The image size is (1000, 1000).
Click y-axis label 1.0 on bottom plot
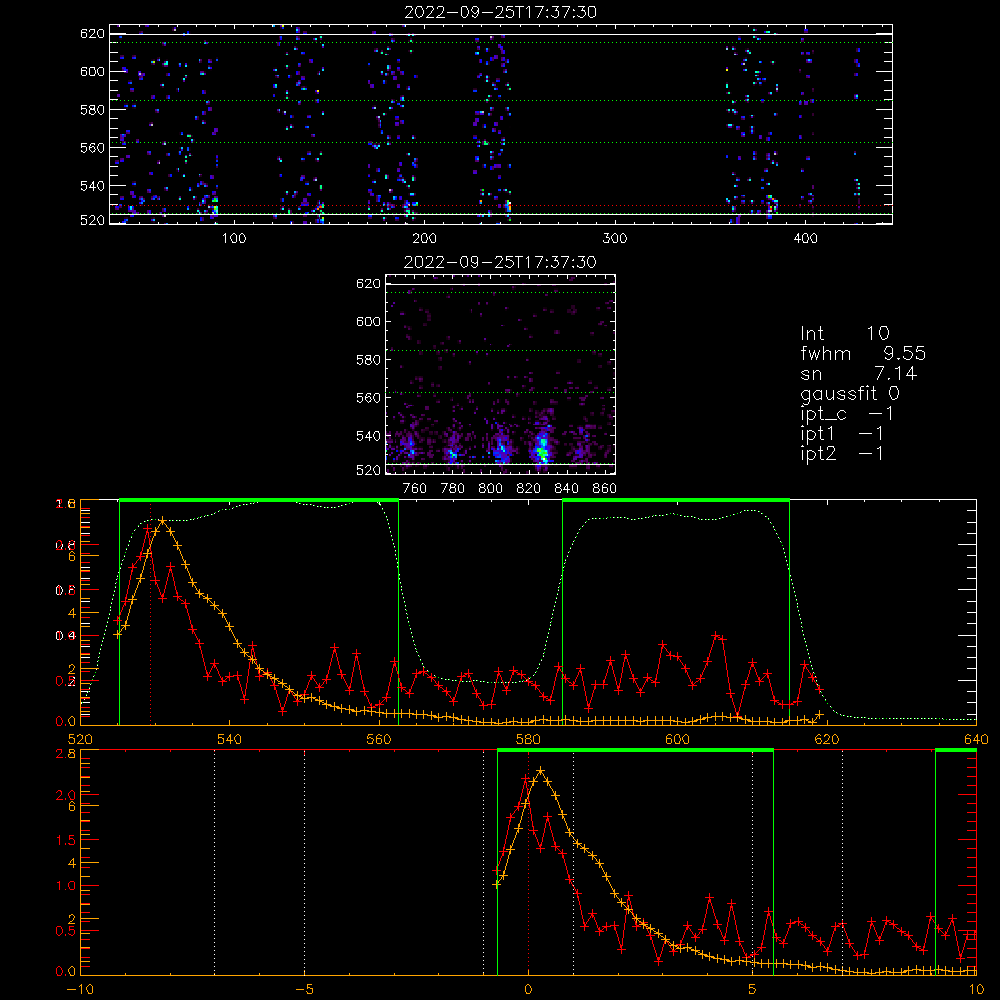65,886
